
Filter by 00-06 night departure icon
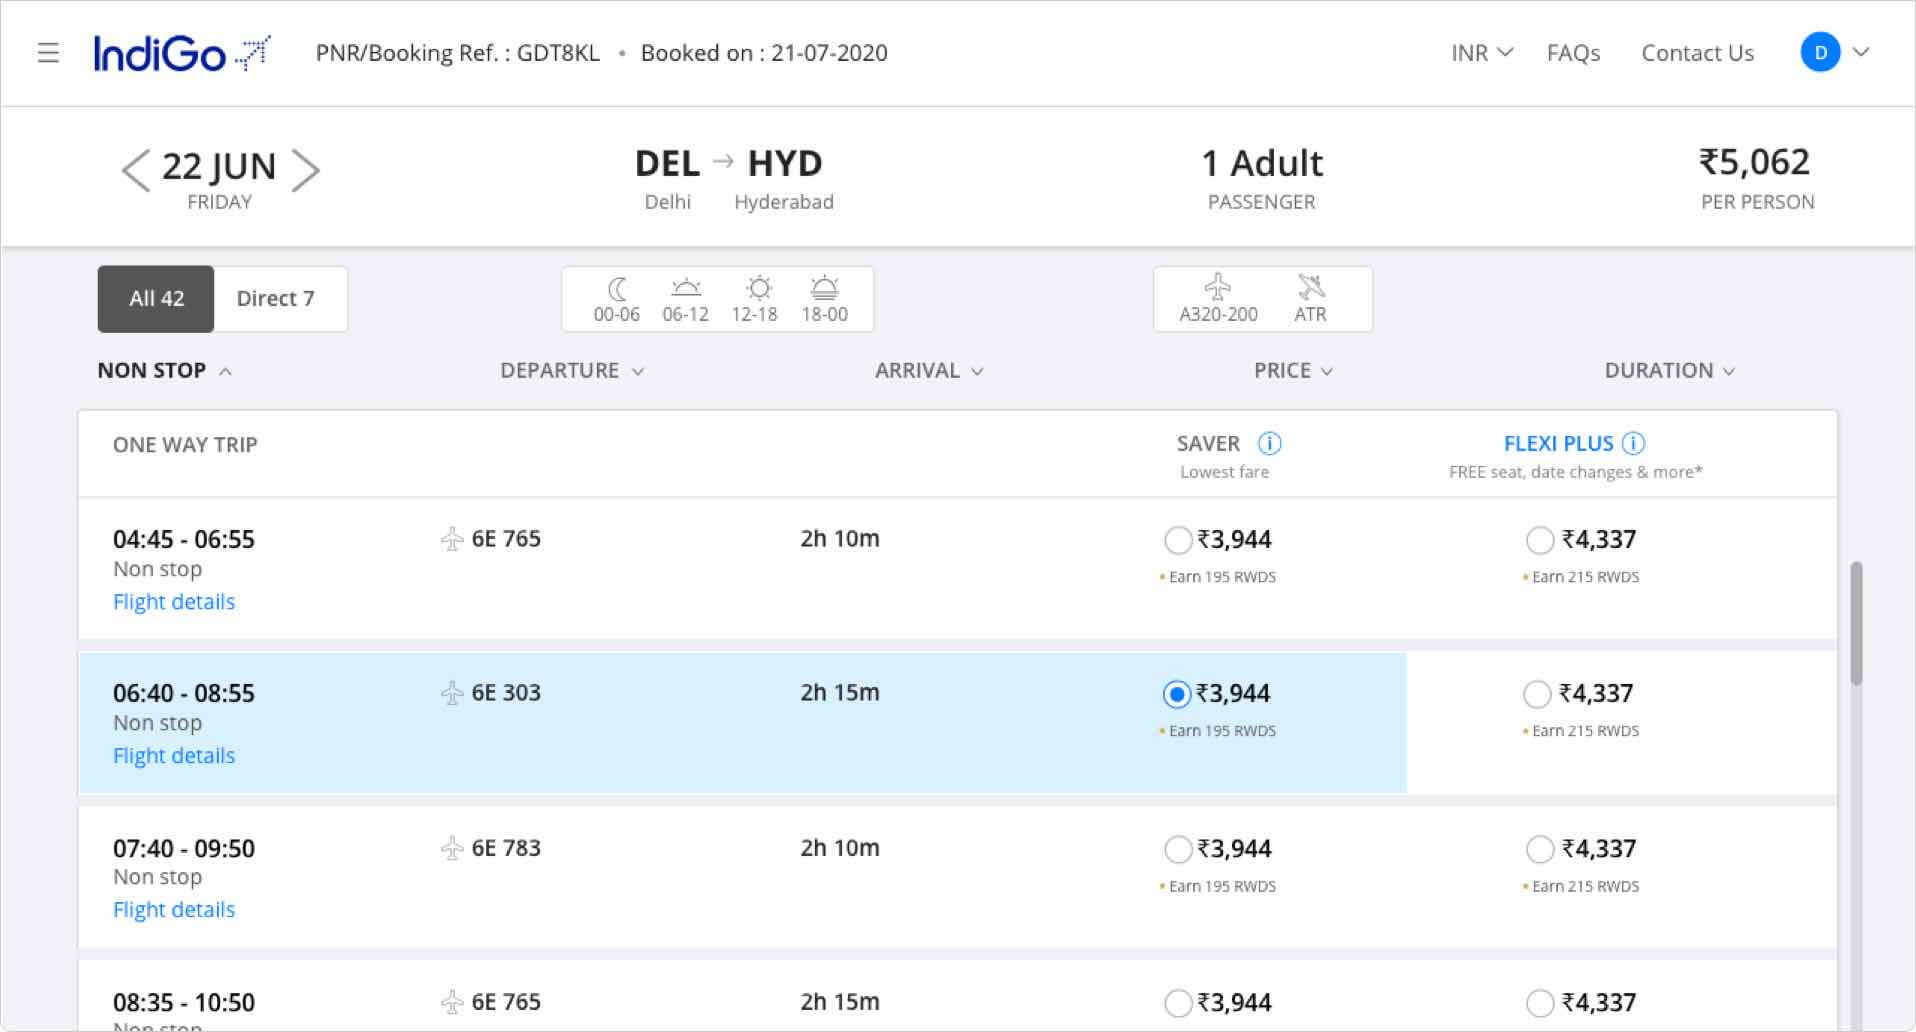click(616, 299)
